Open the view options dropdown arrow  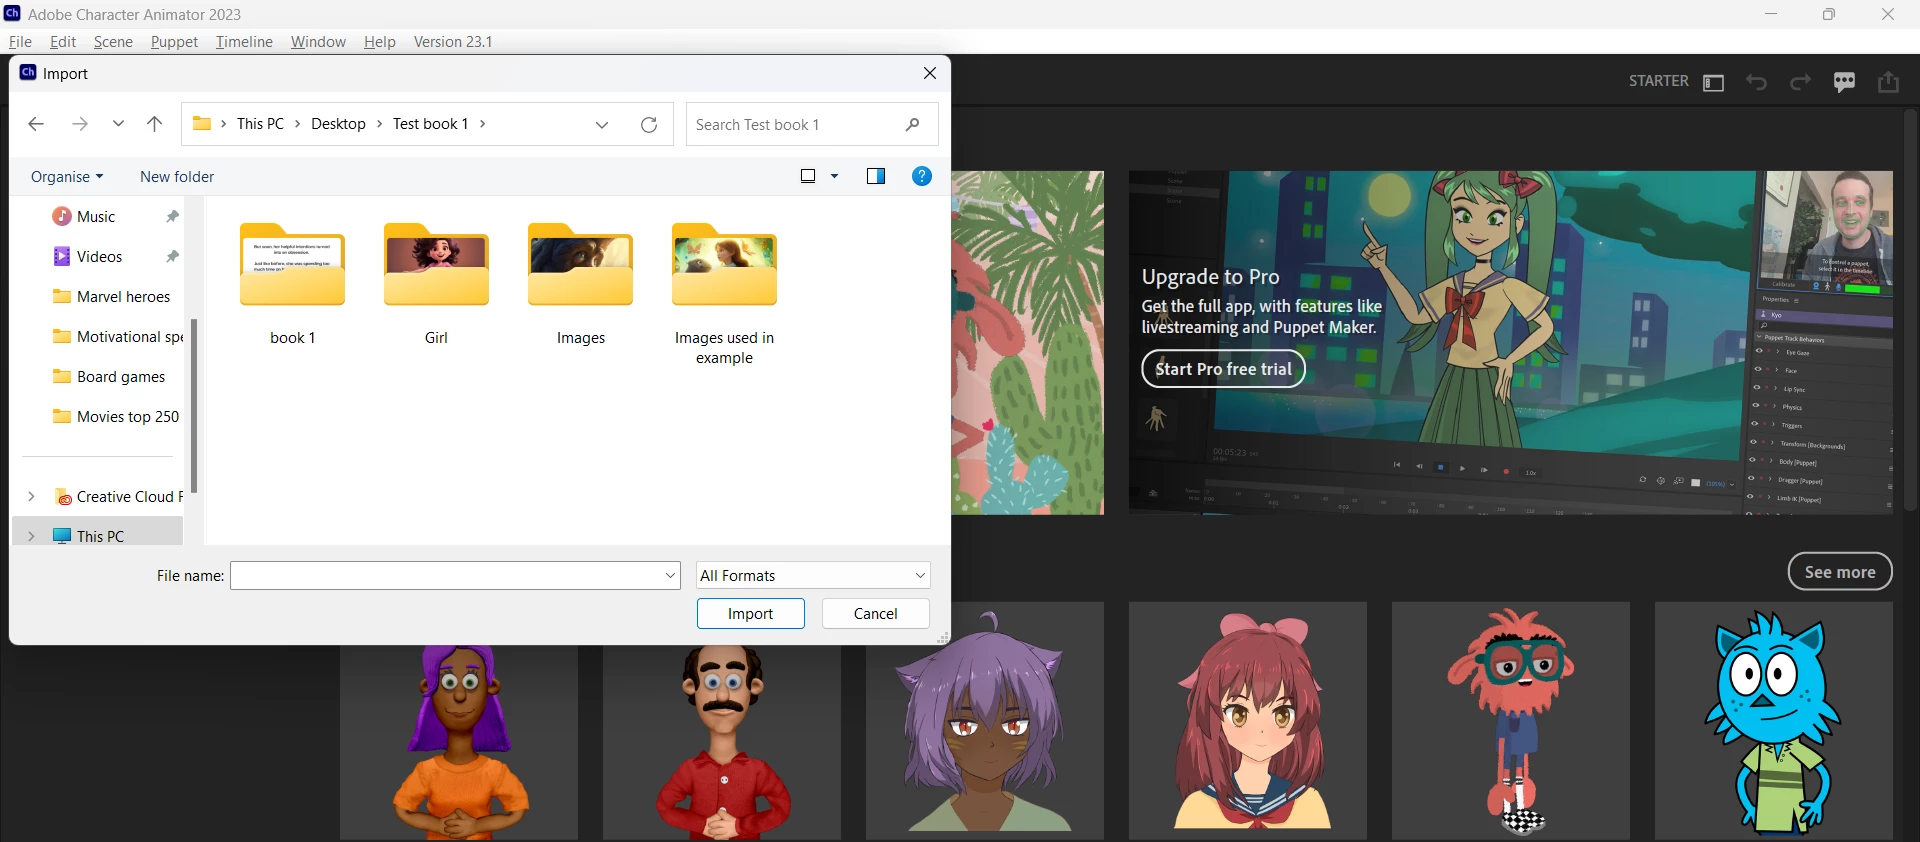835,176
